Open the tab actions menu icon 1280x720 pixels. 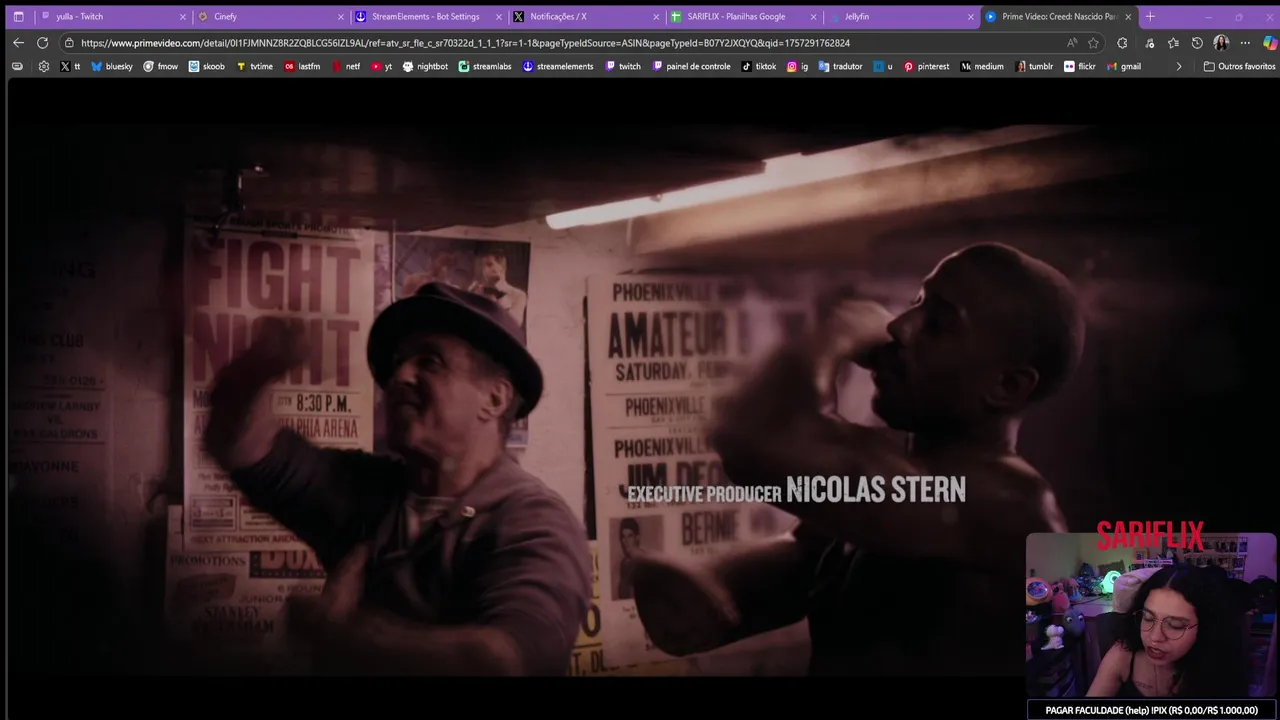point(18,16)
